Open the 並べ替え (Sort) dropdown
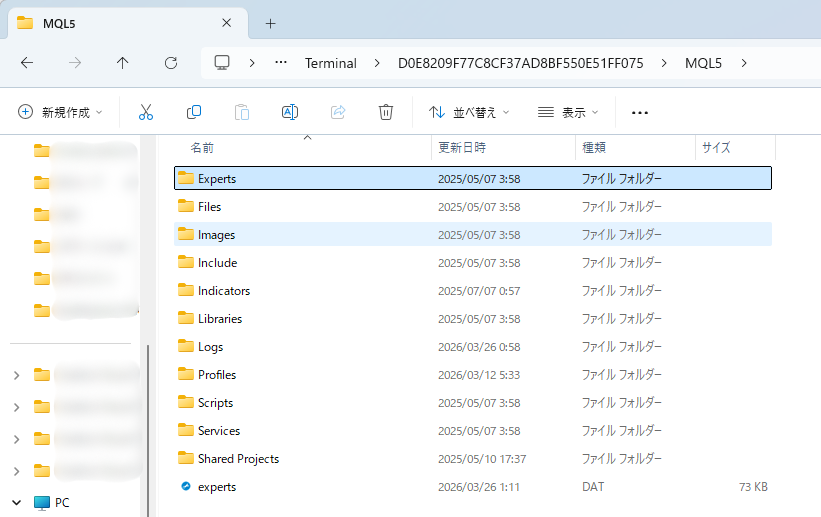This screenshot has width=821, height=517. pyautogui.click(x=469, y=112)
